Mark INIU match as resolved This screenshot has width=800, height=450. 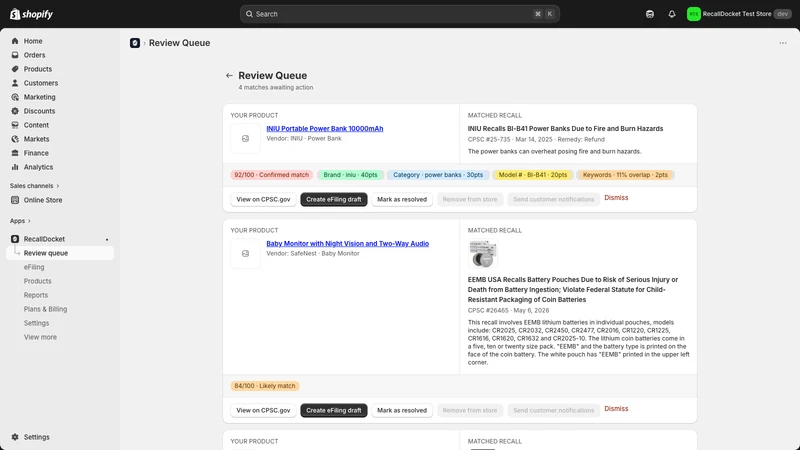tap(402, 199)
